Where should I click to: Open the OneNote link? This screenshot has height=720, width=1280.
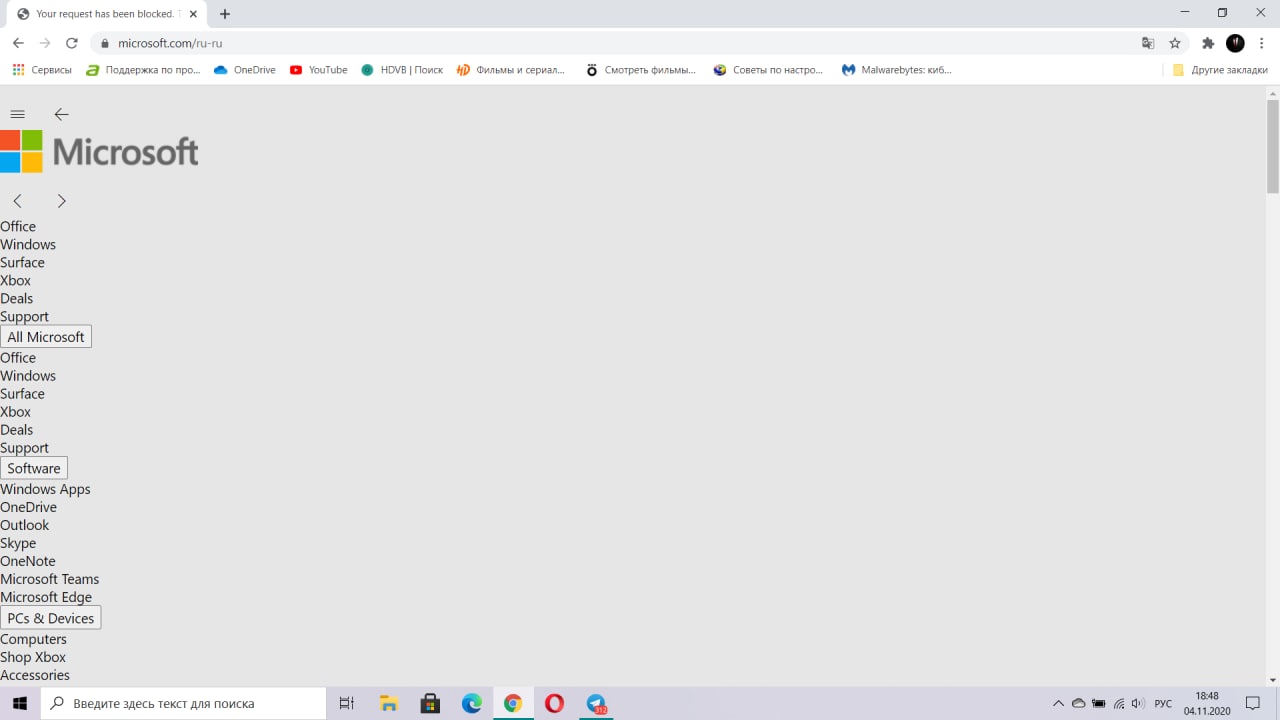pyautogui.click(x=28, y=561)
